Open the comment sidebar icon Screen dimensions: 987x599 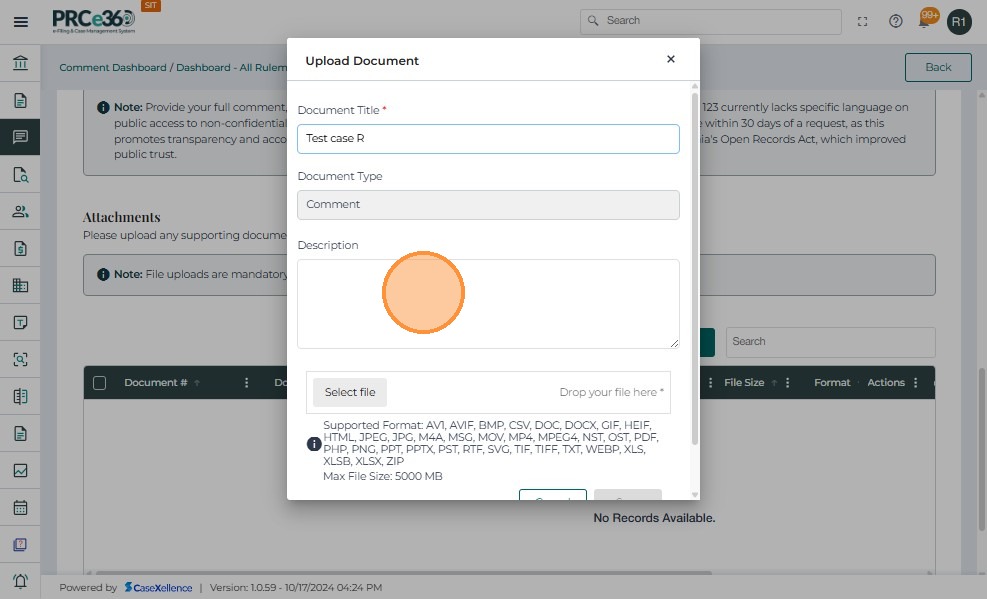tap(20, 137)
